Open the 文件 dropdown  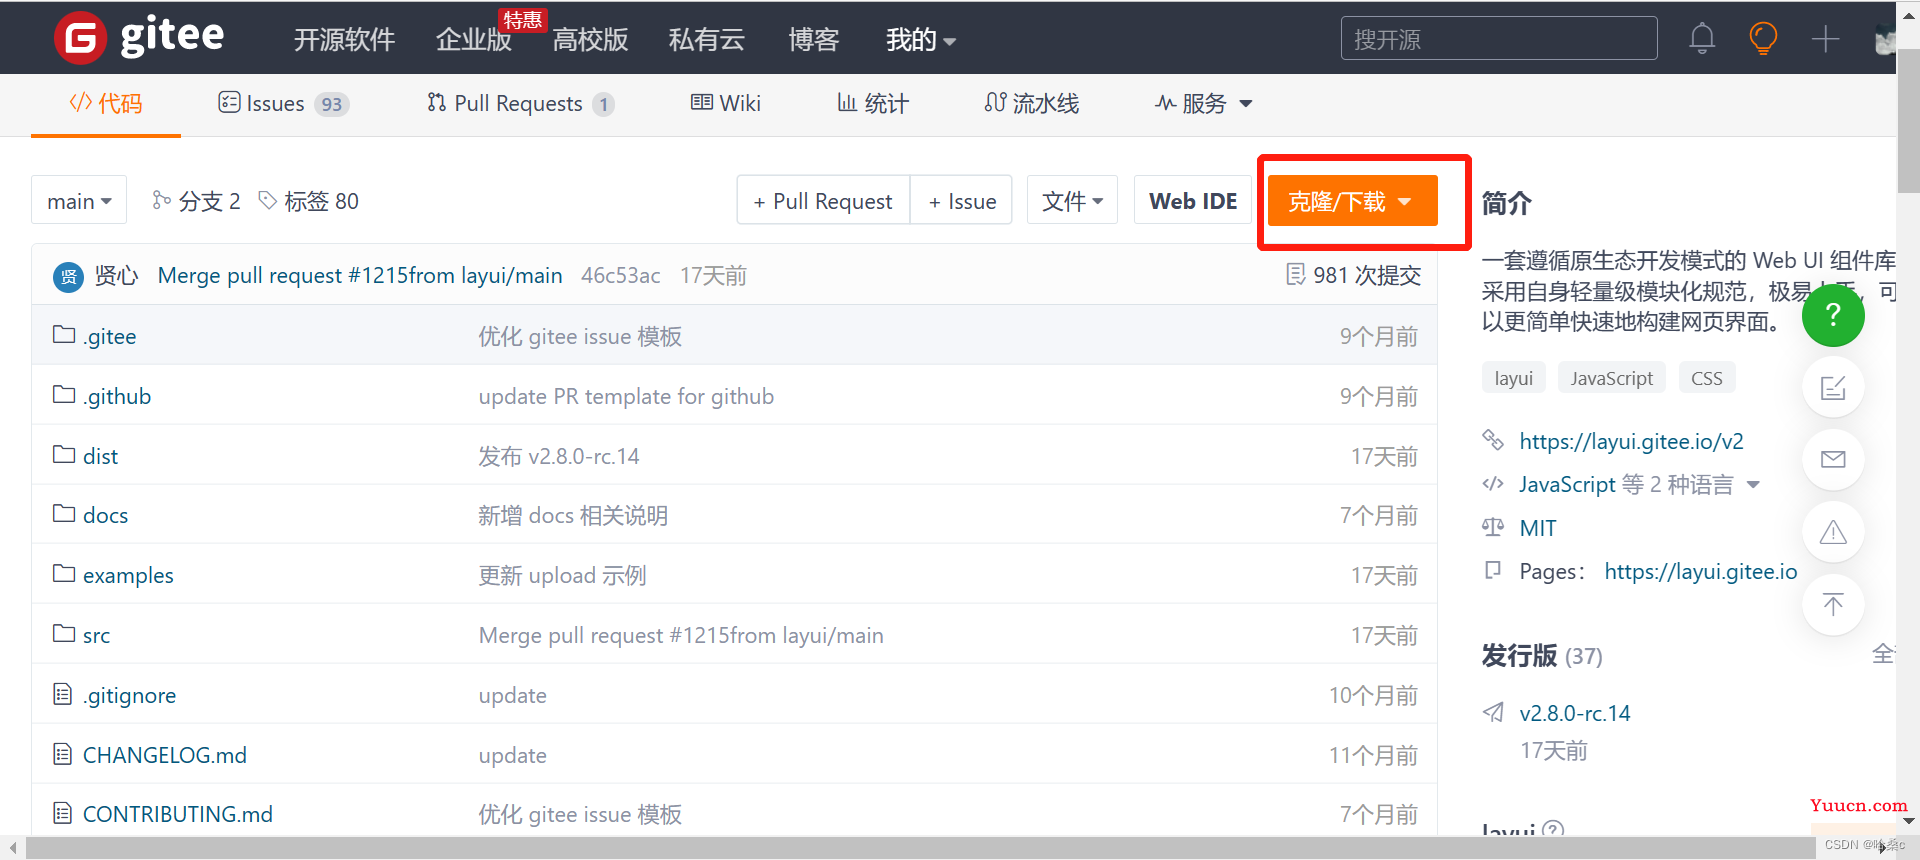pyautogui.click(x=1072, y=201)
